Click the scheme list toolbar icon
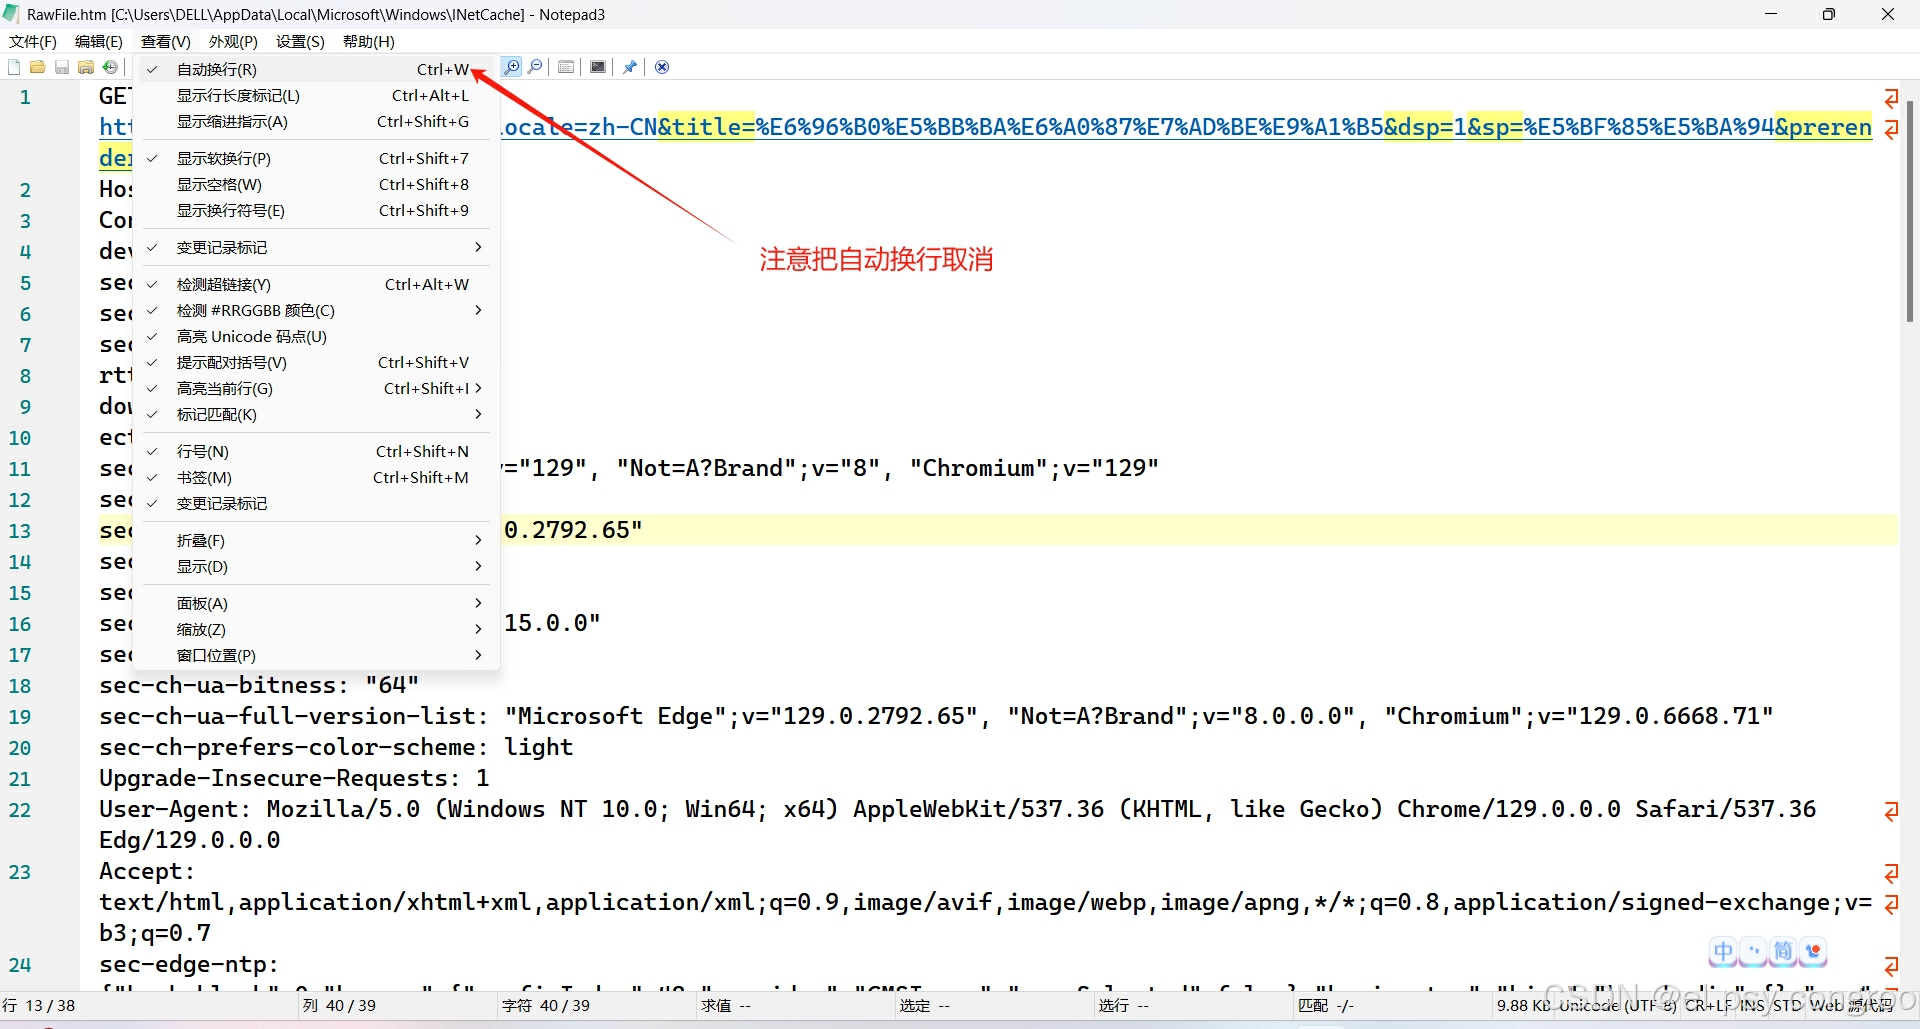Screen dimensions: 1920x1029 click(566, 67)
